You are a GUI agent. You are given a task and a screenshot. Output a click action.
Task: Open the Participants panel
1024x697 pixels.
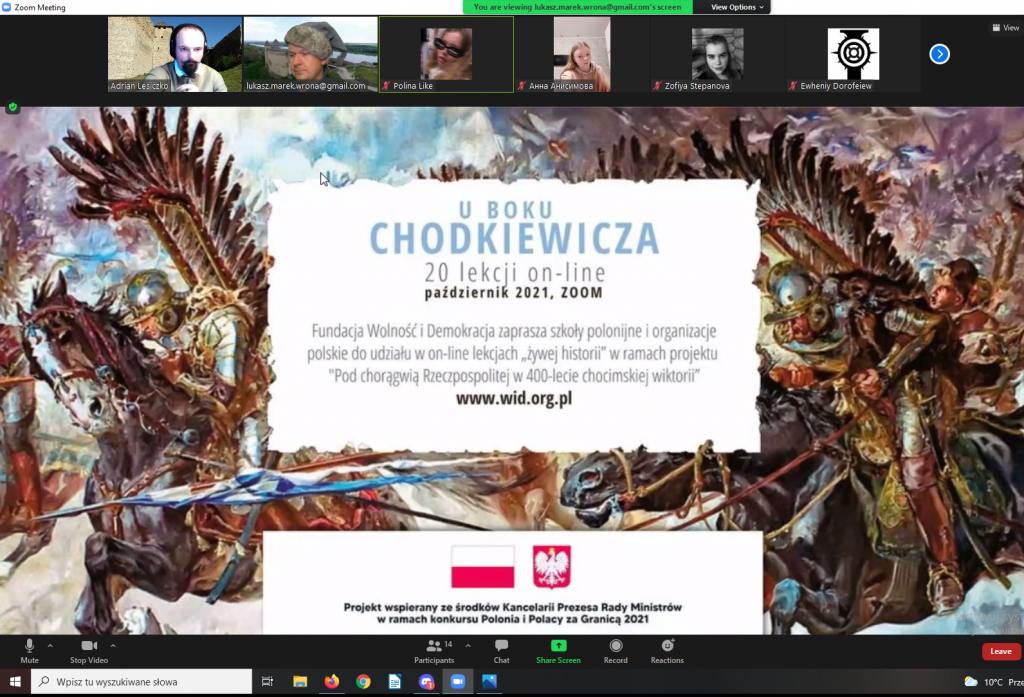434,648
